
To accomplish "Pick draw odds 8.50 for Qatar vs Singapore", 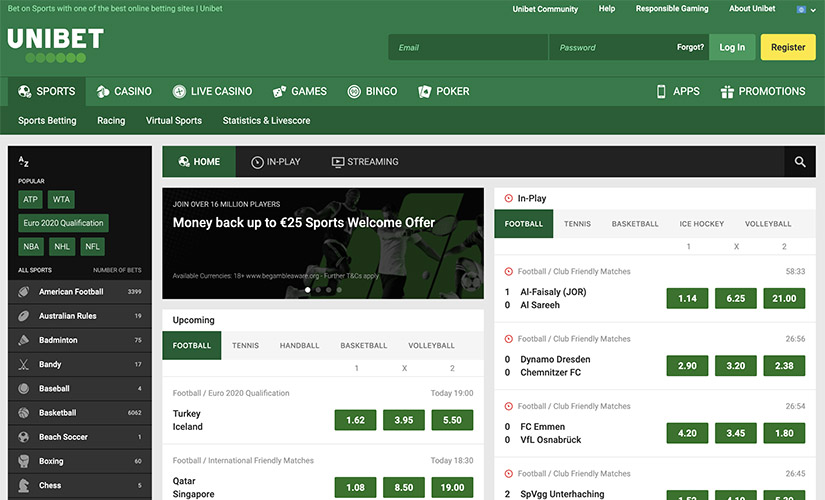I will (x=404, y=487).
